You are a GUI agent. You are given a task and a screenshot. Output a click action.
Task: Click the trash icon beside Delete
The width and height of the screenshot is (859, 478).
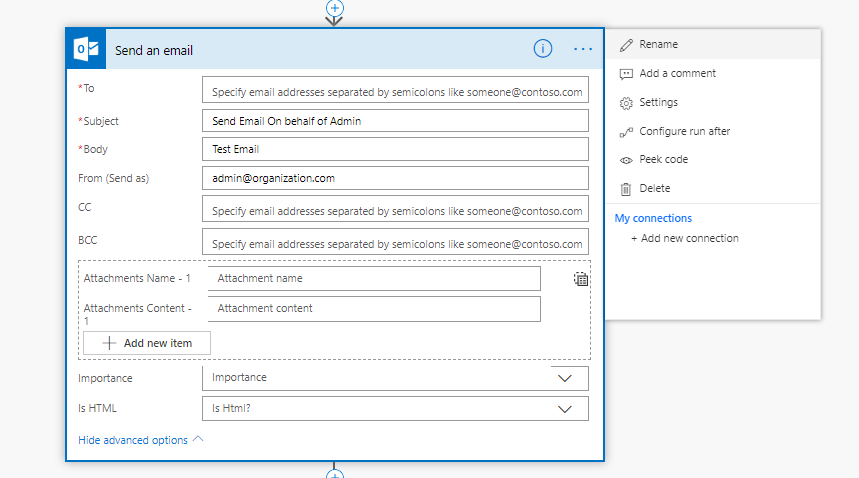(x=626, y=188)
